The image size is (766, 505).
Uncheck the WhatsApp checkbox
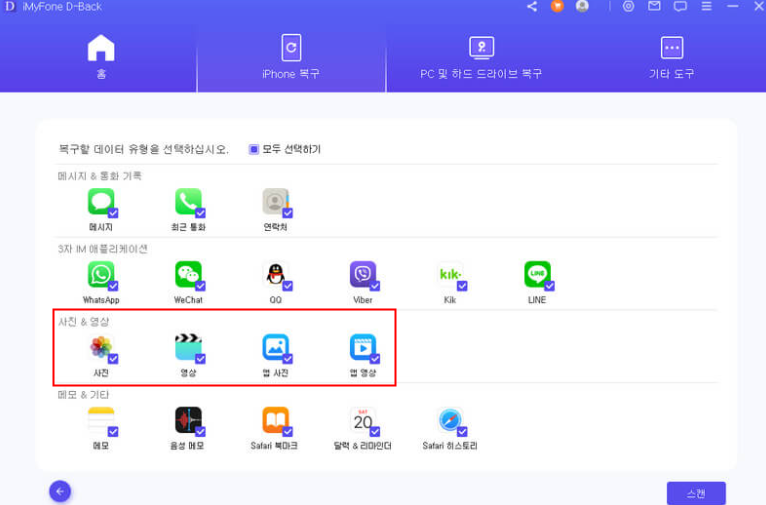pyautogui.click(x=113, y=286)
